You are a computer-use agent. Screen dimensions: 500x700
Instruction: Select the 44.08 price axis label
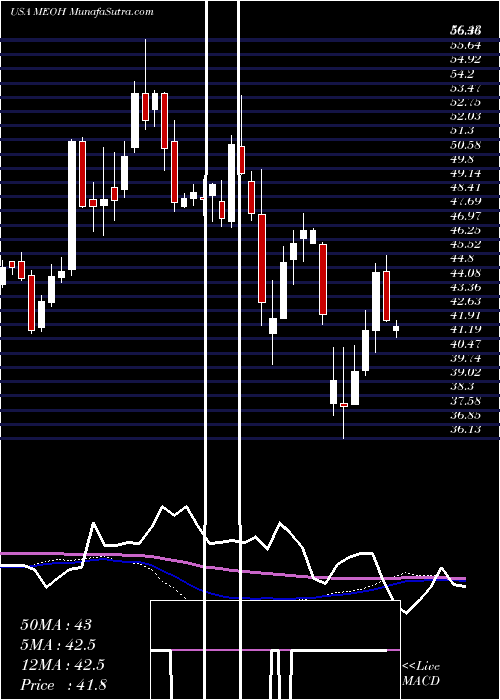coord(466,273)
